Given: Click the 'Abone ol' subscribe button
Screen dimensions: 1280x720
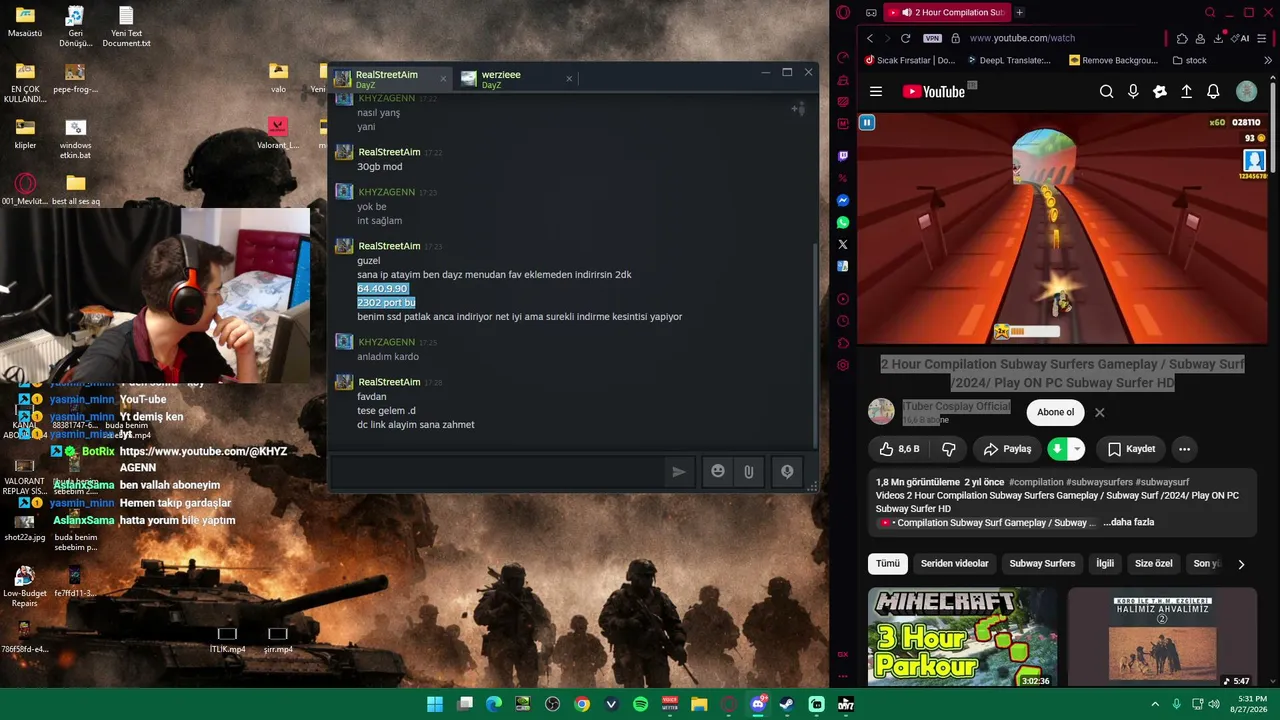Looking at the screenshot, I should (1055, 412).
